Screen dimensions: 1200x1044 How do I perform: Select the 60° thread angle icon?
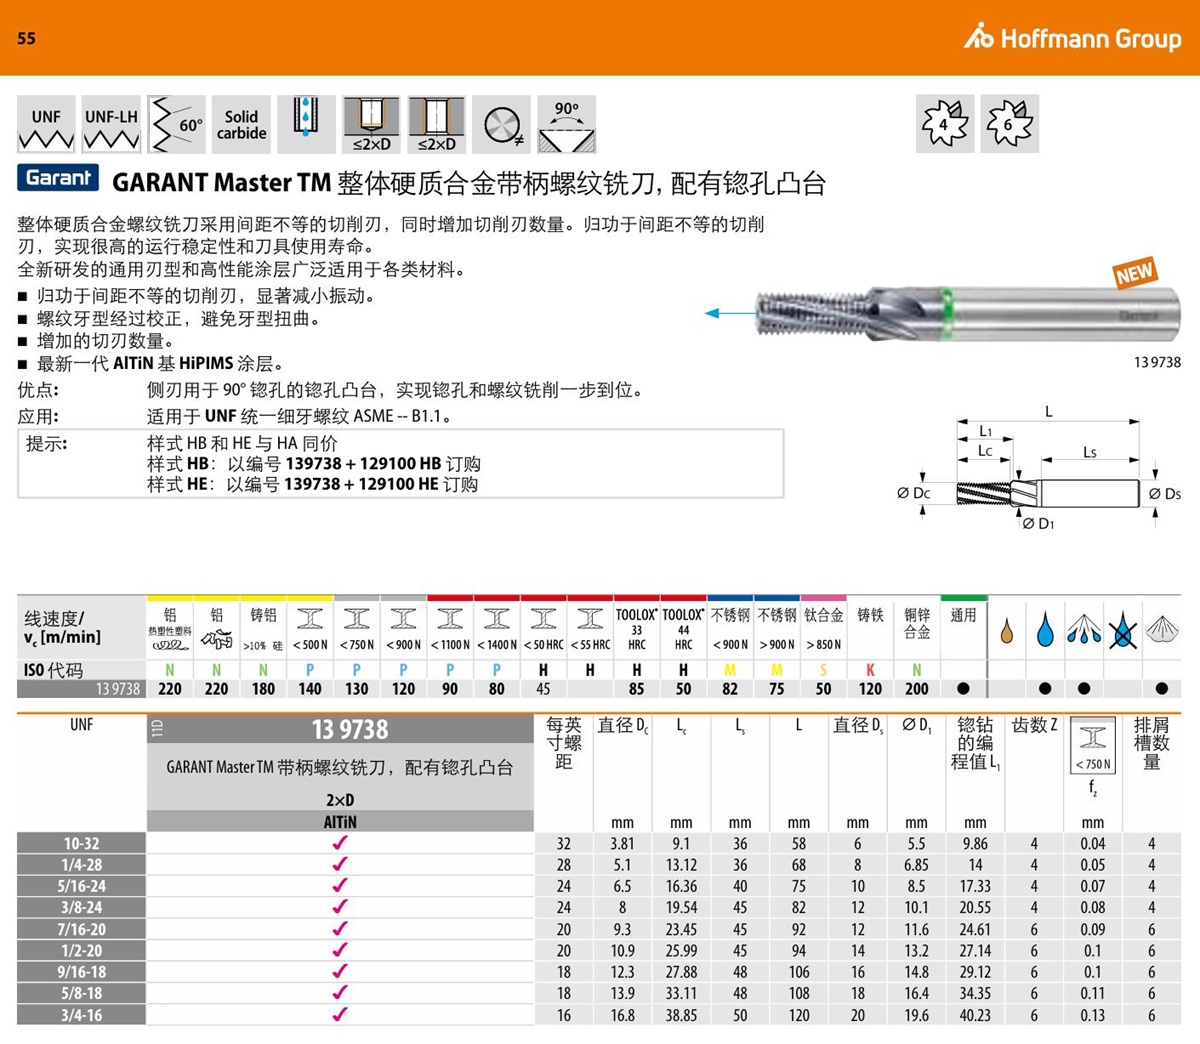(176, 125)
